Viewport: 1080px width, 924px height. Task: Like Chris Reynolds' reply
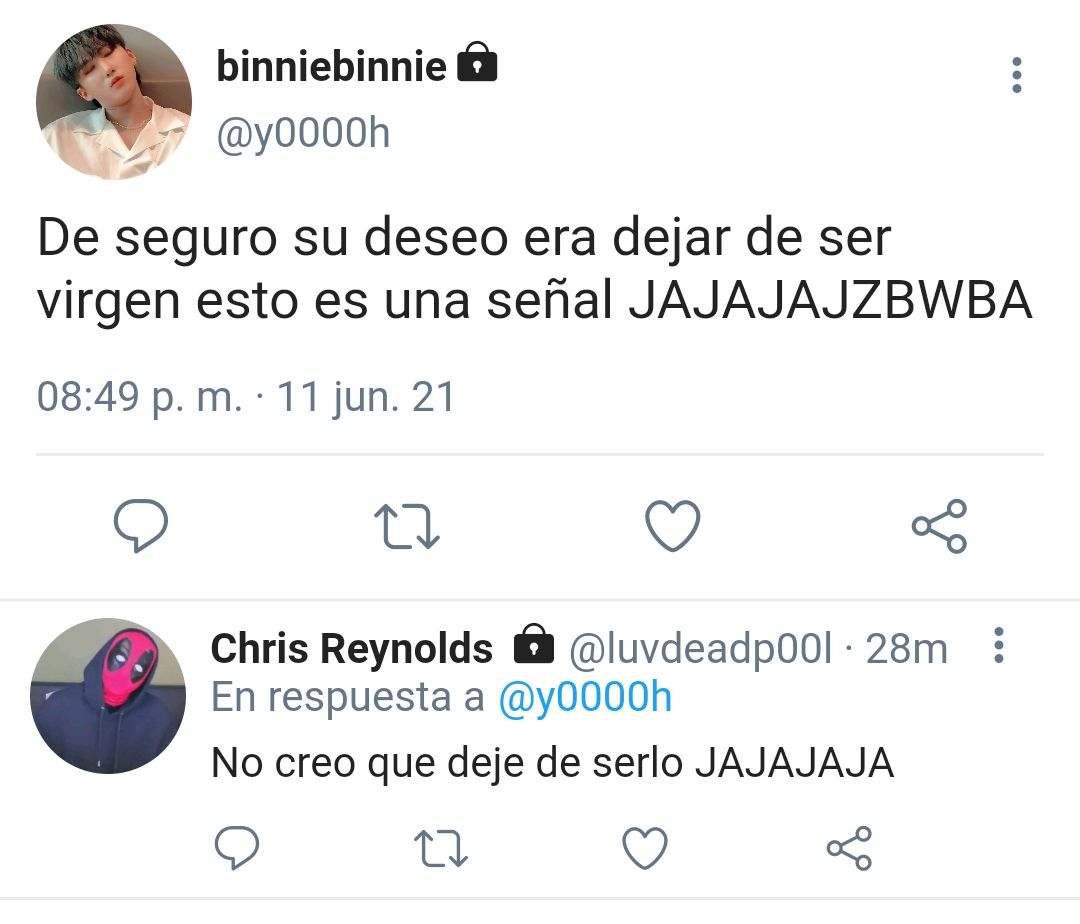coord(645,848)
